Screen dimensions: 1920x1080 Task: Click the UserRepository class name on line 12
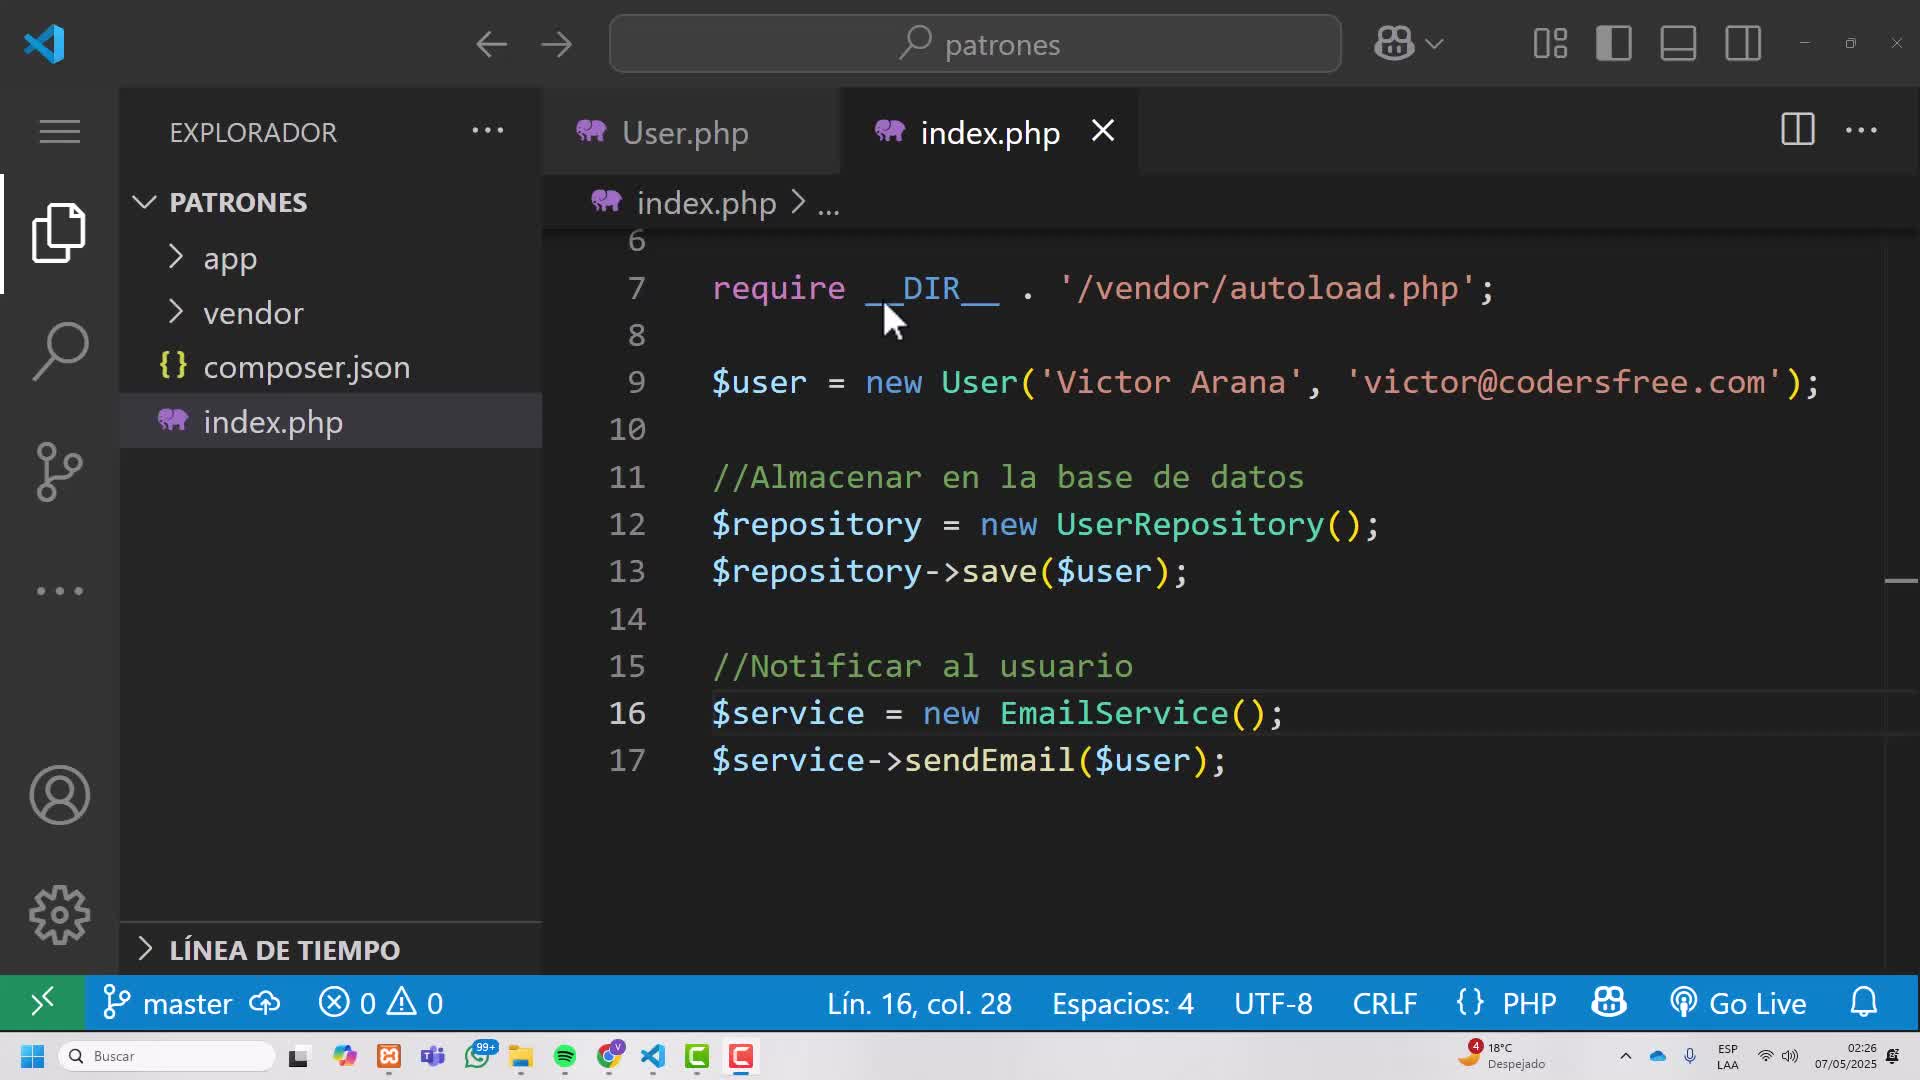click(1190, 524)
